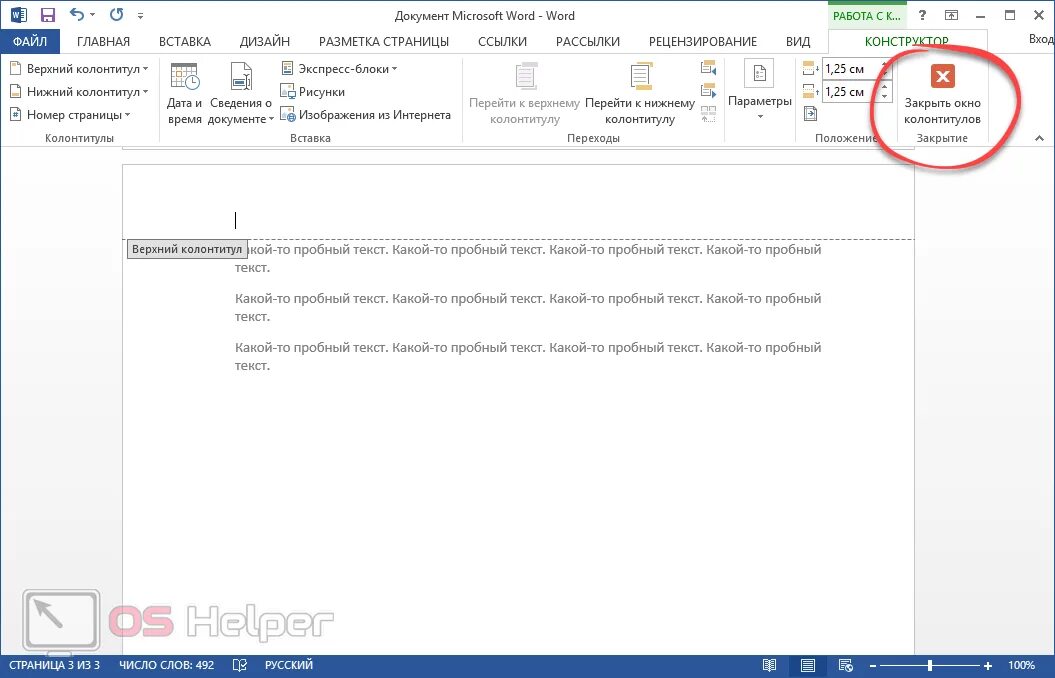1055x678 pixels.
Task: Click header-from-top 1,25 см field
Action: (851, 69)
